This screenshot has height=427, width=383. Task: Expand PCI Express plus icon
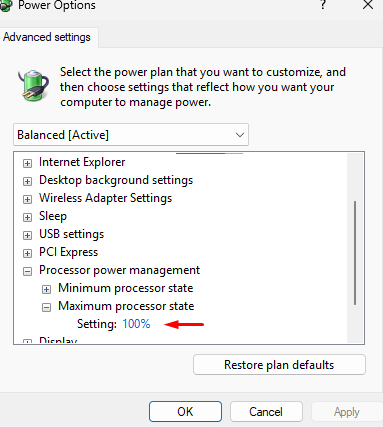pos(27,253)
